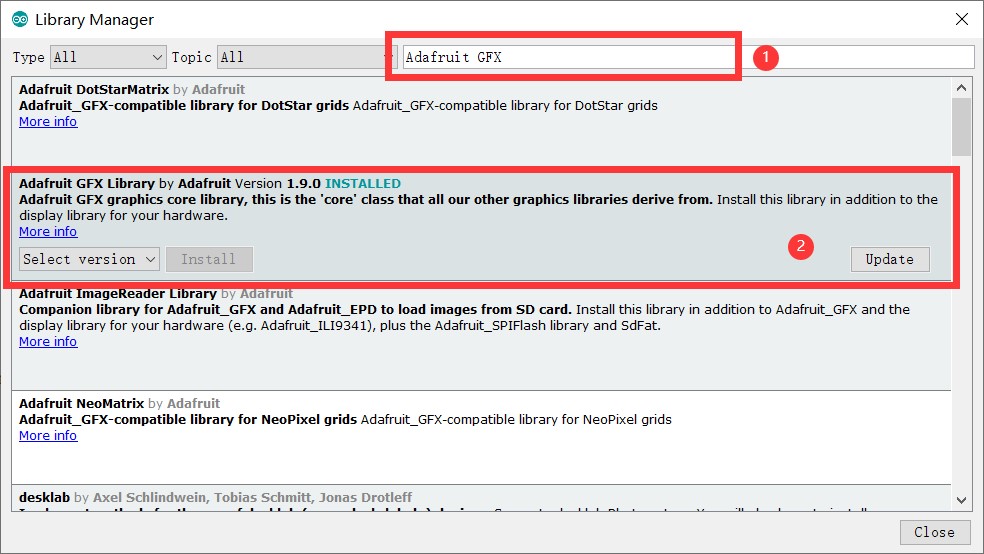
Task: Click the Close button at the bottom
Action: [x=934, y=532]
